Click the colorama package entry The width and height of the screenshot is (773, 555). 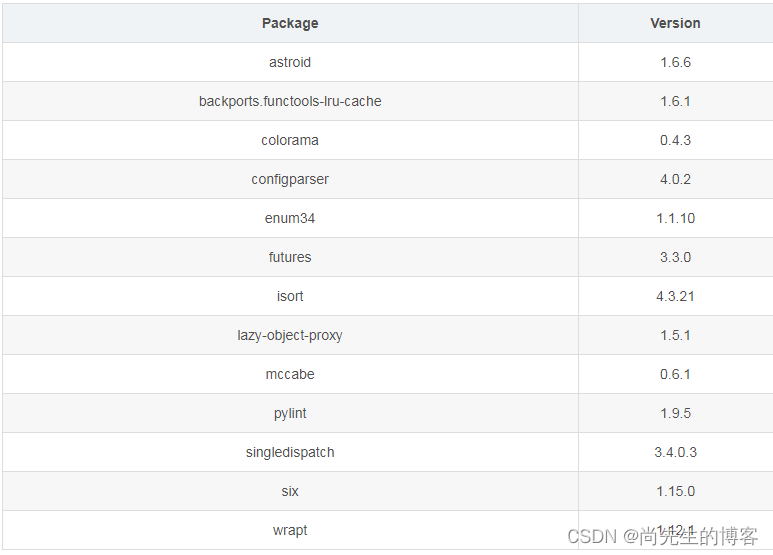[290, 140]
